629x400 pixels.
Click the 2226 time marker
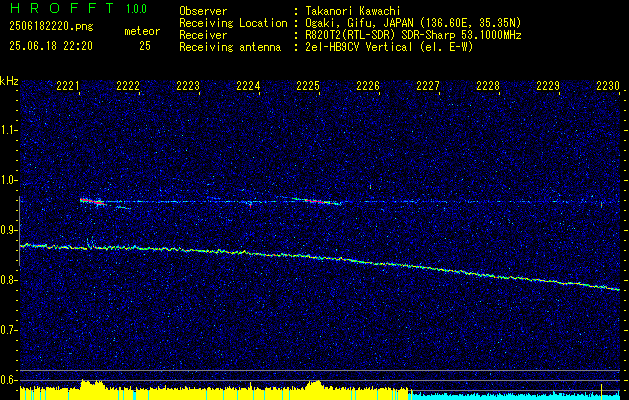368,85
